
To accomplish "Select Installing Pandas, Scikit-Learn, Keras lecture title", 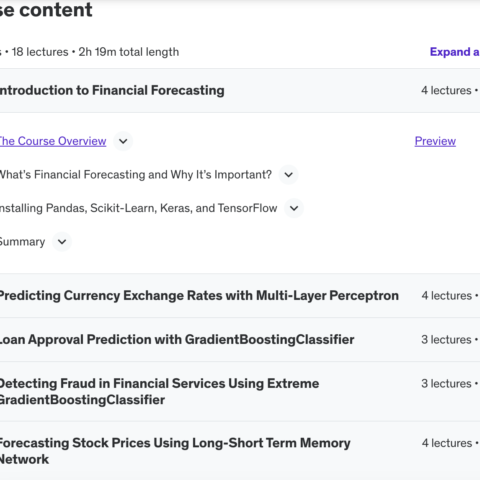I will coord(138,208).
